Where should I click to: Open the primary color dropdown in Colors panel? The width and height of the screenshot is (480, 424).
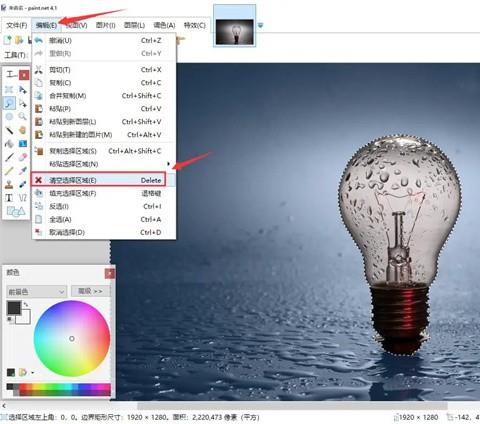(x=36, y=292)
